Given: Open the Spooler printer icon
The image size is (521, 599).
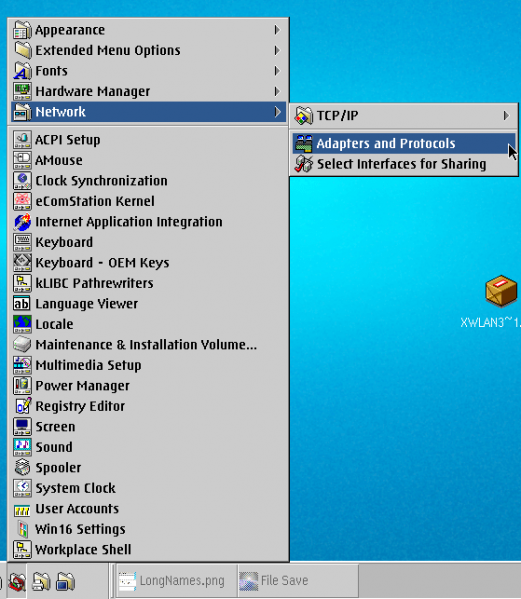Looking at the screenshot, I should click(22, 468).
